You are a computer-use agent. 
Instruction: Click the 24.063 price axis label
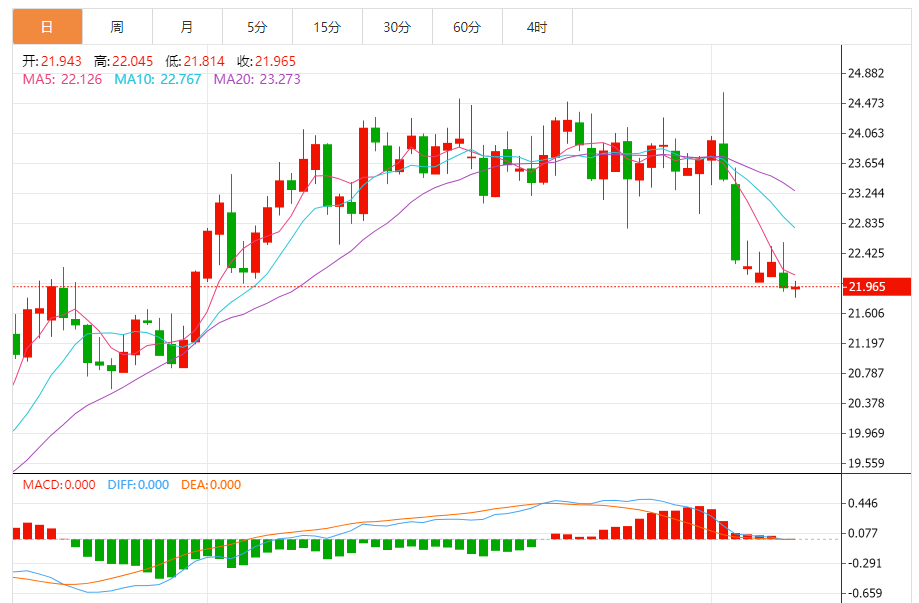tap(866, 133)
